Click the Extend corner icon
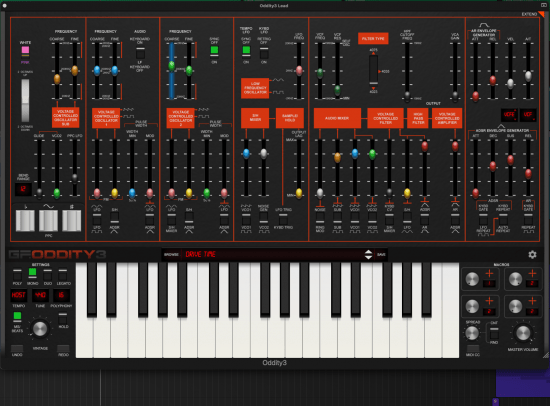 (x=541, y=14)
